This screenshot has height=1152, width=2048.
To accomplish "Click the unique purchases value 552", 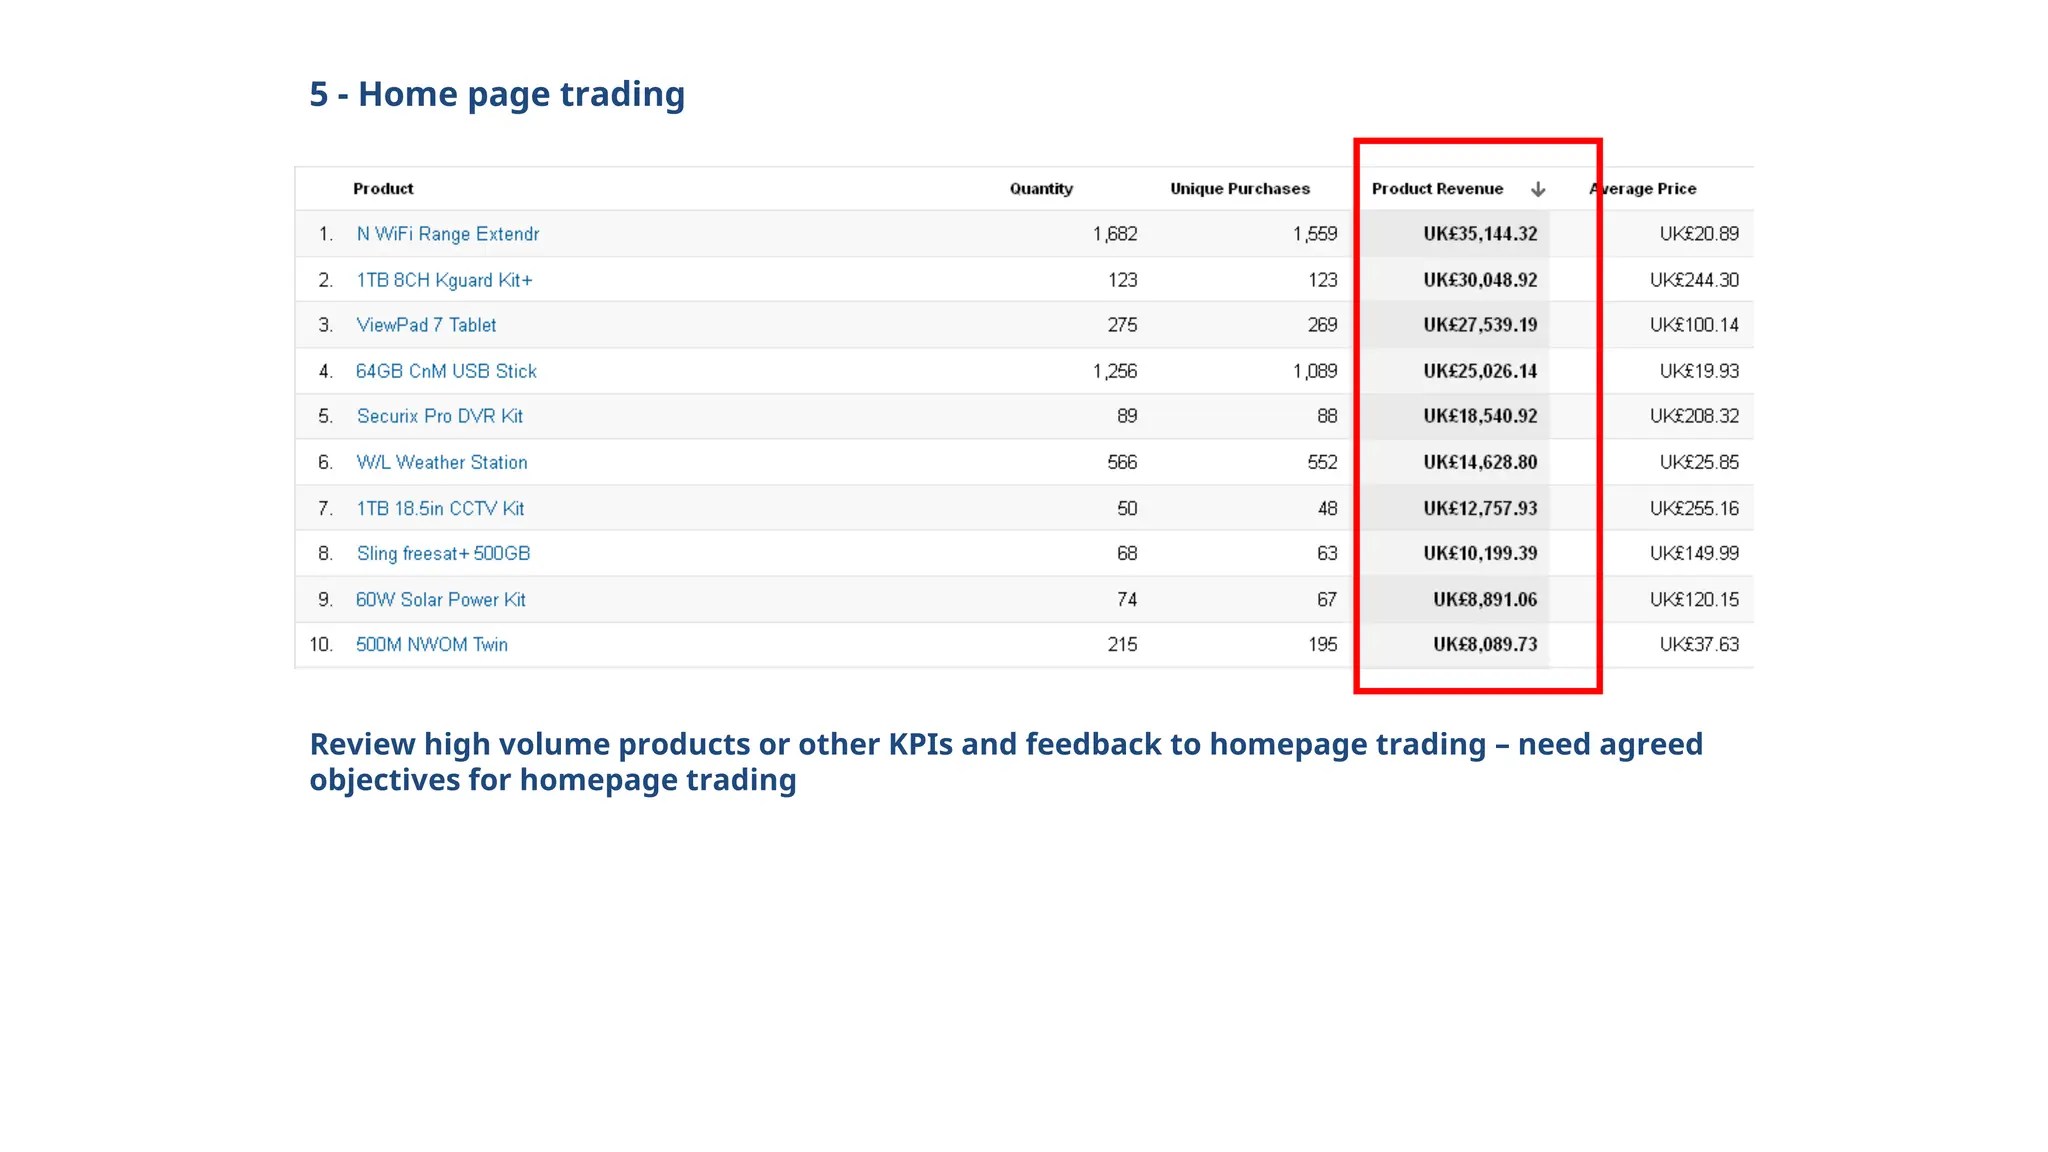I will tap(1322, 462).
